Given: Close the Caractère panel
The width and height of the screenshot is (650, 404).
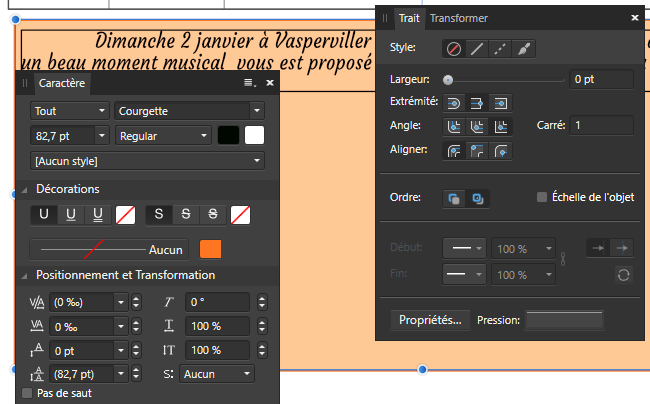Looking at the screenshot, I should (270, 83).
